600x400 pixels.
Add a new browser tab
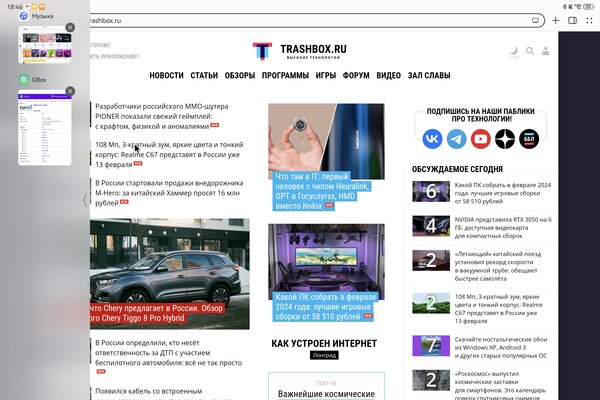click(x=556, y=20)
